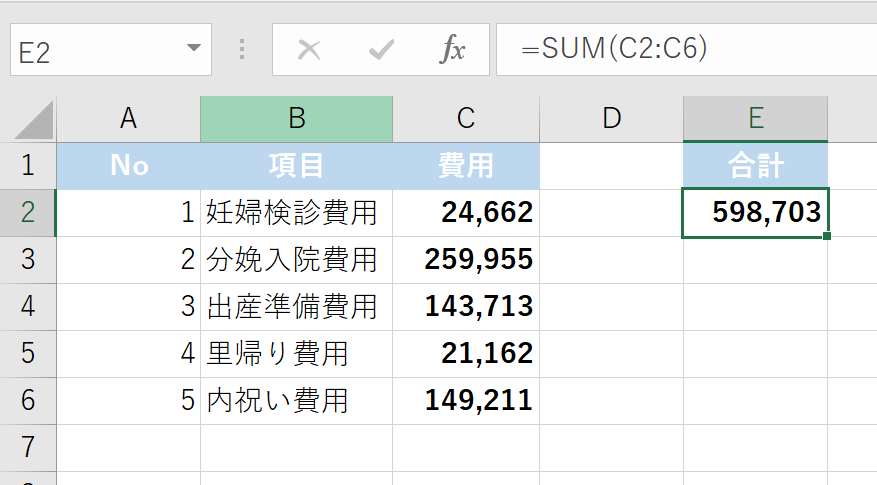Image resolution: width=877 pixels, height=485 pixels.
Task: Click the 合計 header cell
Action: click(x=755, y=165)
